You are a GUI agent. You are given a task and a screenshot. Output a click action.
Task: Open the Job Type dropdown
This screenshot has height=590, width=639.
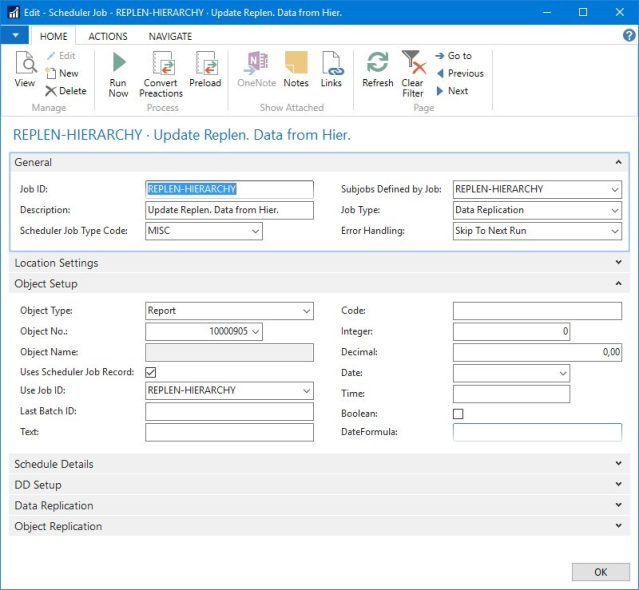(x=614, y=211)
